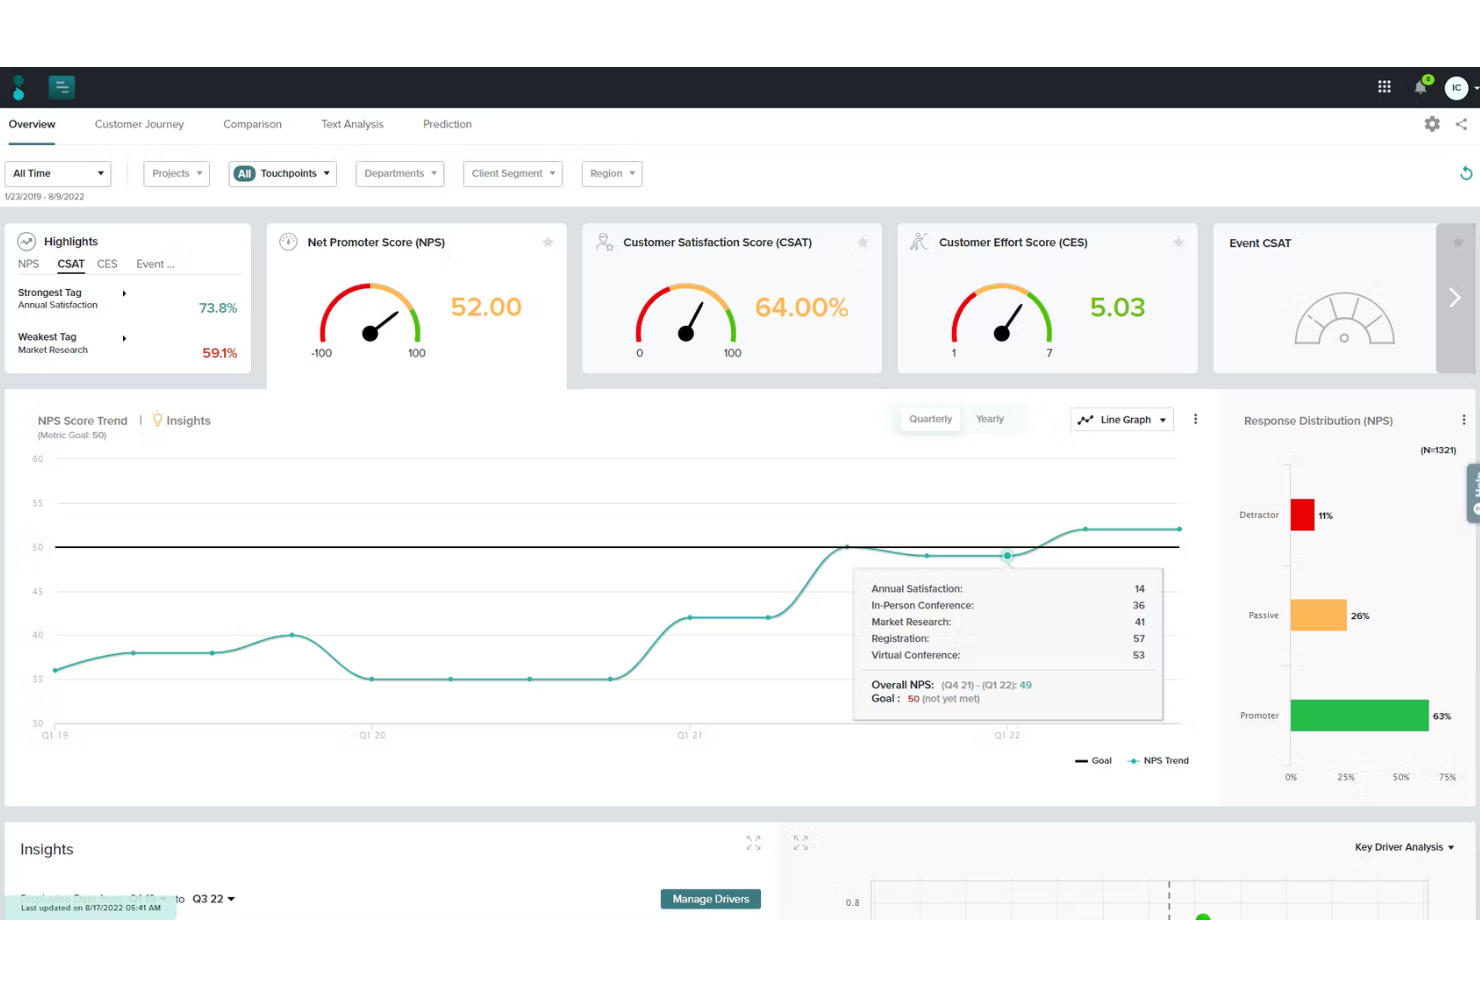This screenshot has height=987, width=1480.
Task: Favorite the Net Promoter Score card star
Action: pos(548,242)
